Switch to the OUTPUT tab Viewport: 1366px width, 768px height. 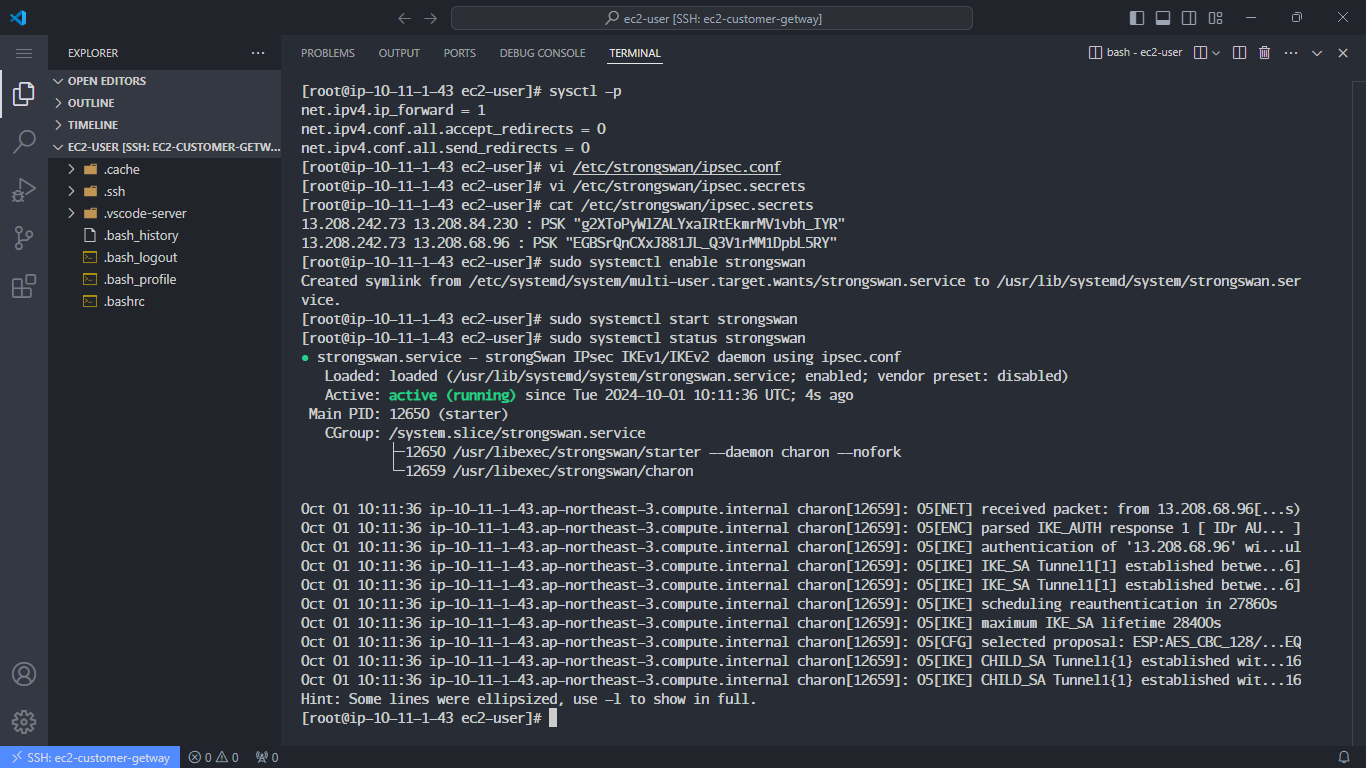(398, 53)
